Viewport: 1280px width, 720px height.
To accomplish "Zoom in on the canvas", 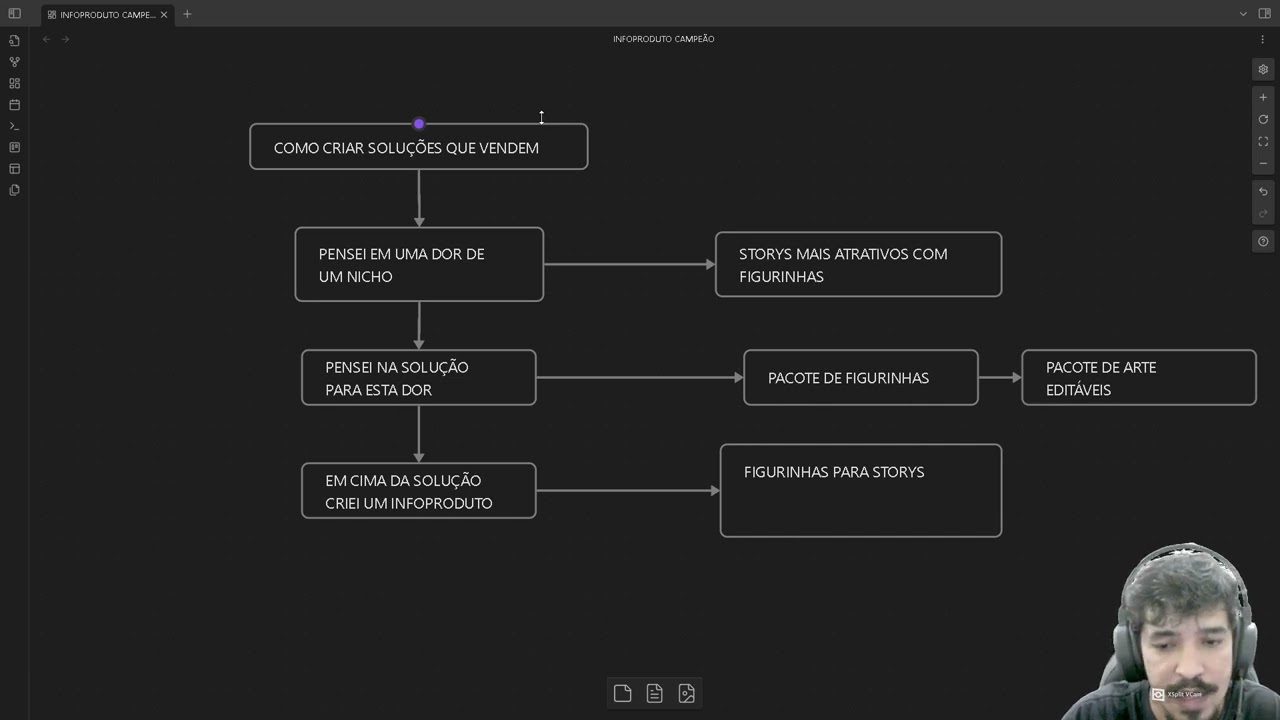I will (x=1263, y=97).
